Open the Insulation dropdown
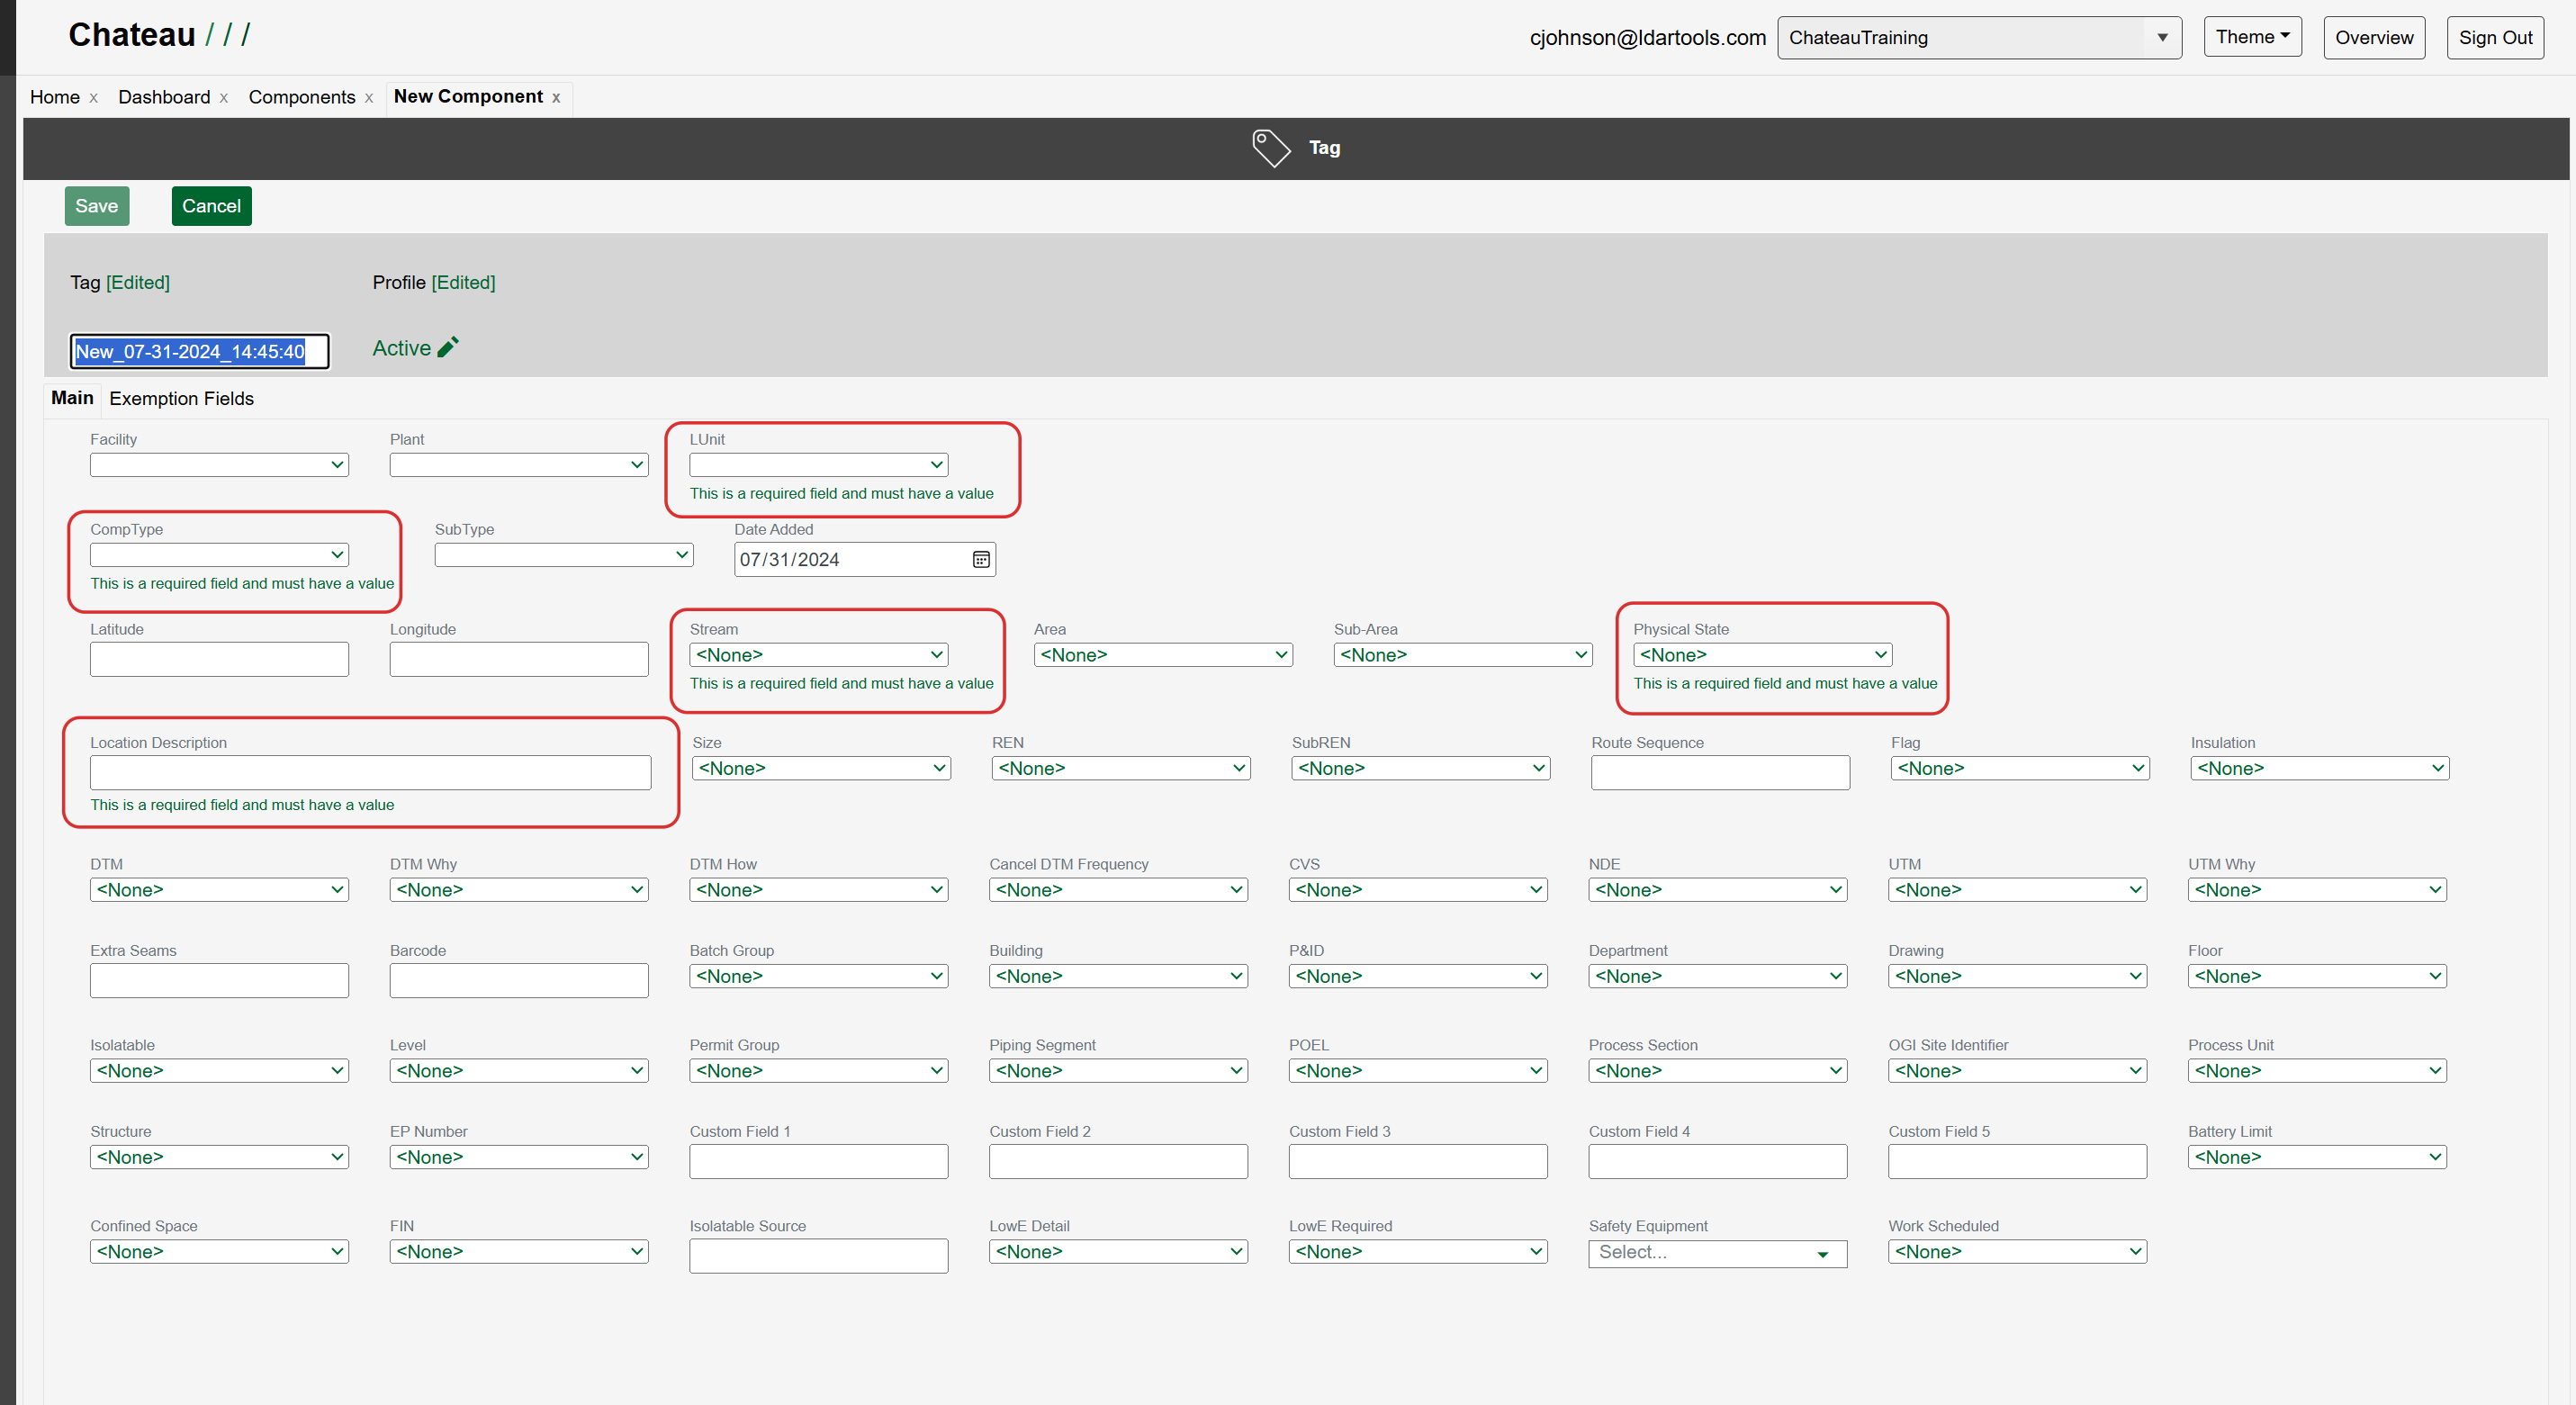The height and width of the screenshot is (1405, 2576). (x=2320, y=769)
